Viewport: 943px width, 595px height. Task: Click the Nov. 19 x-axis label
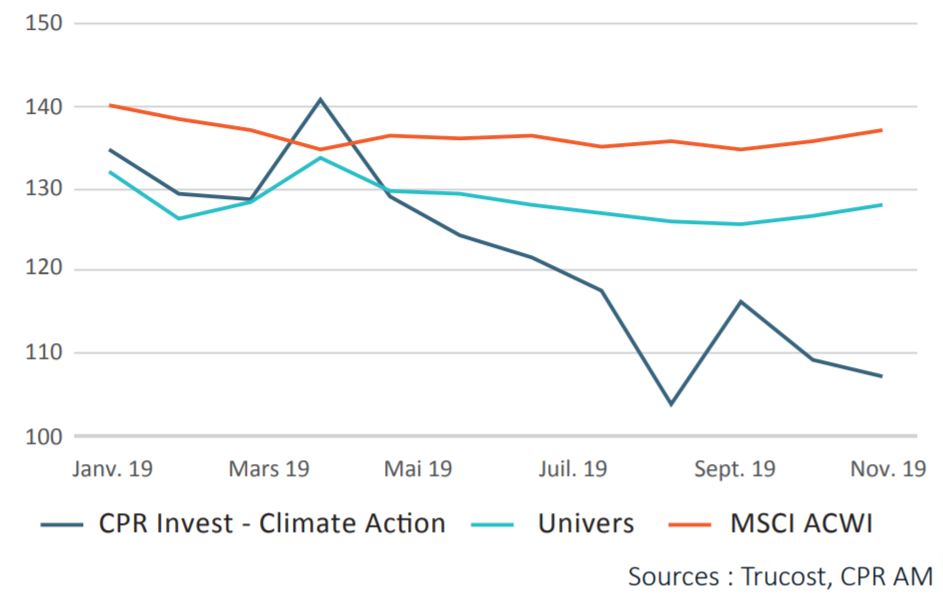click(x=887, y=468)
